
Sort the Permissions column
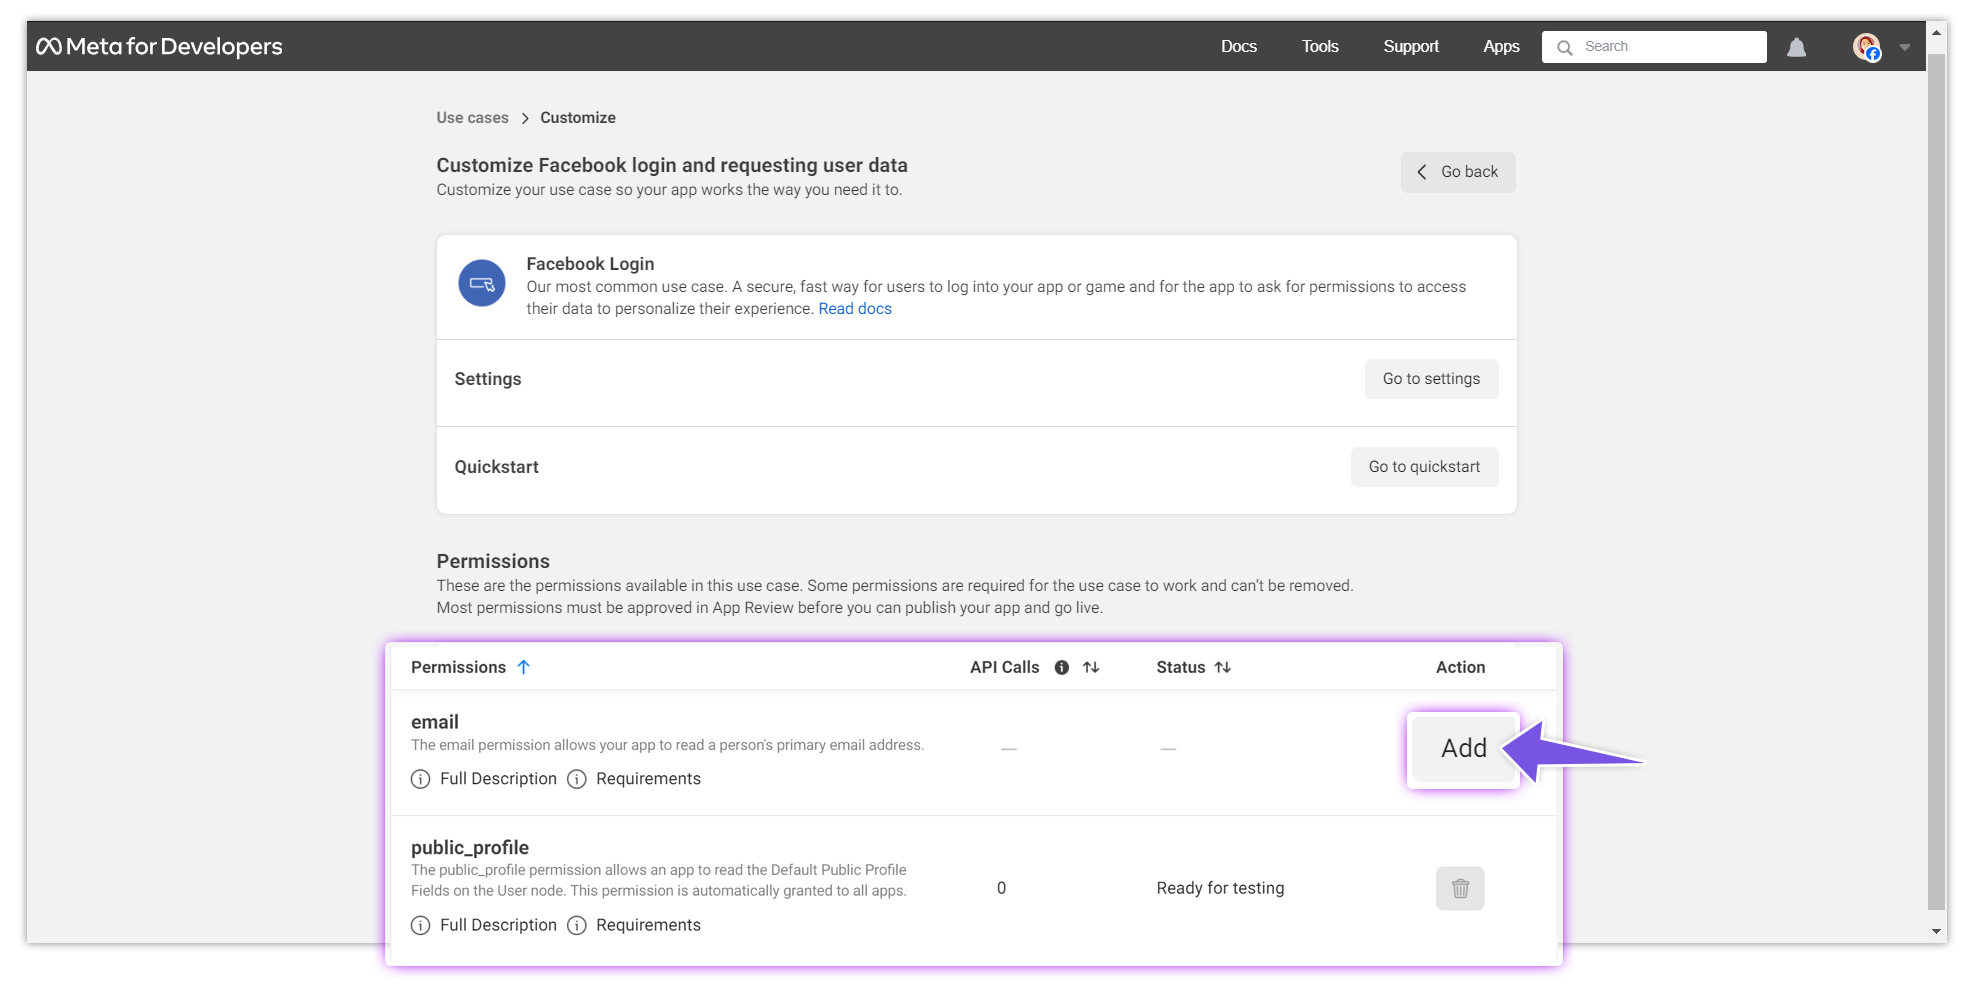[524, 666]
